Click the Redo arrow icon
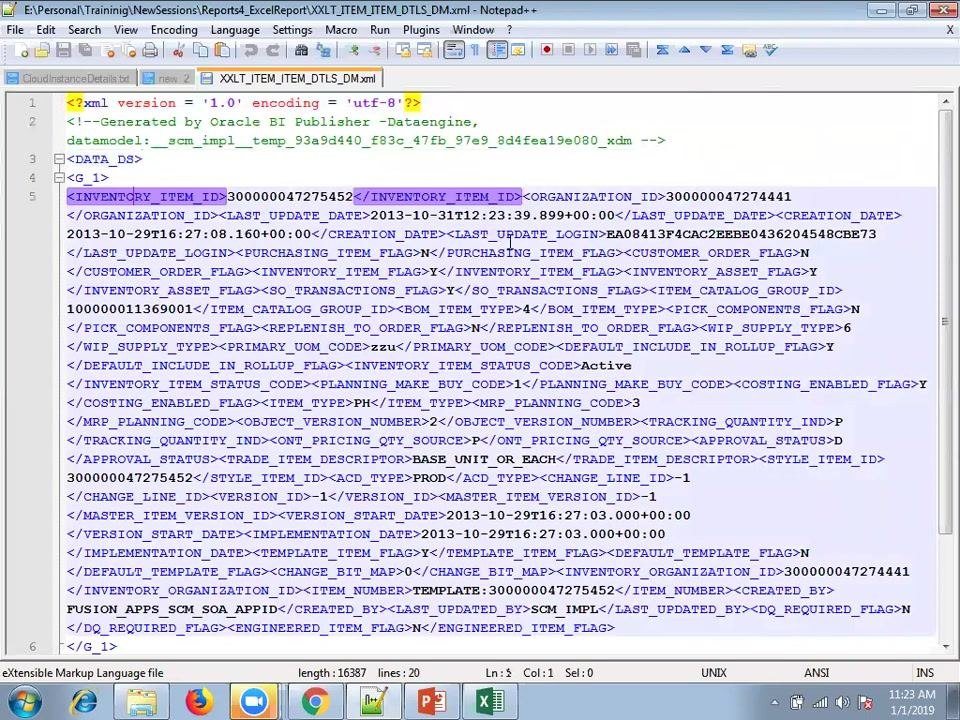 pos(272,51)
